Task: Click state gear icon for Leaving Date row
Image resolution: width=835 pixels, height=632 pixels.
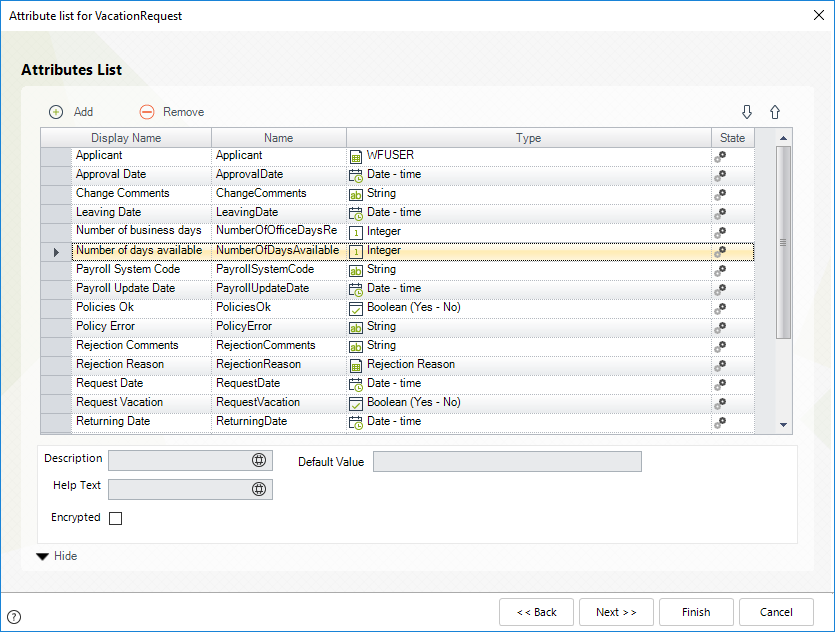Action: click(720, 214)
